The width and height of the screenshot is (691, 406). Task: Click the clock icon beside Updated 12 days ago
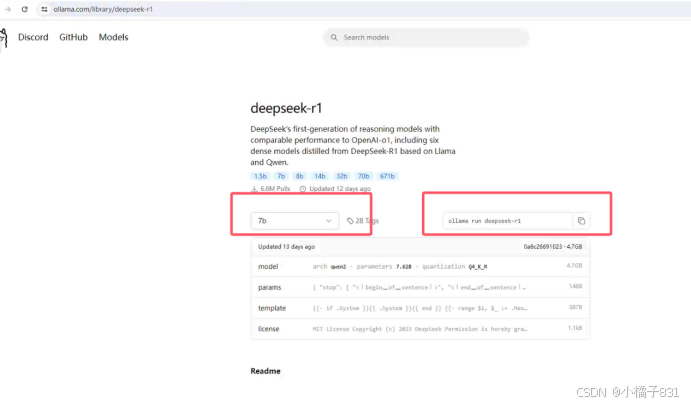(303, 189)
